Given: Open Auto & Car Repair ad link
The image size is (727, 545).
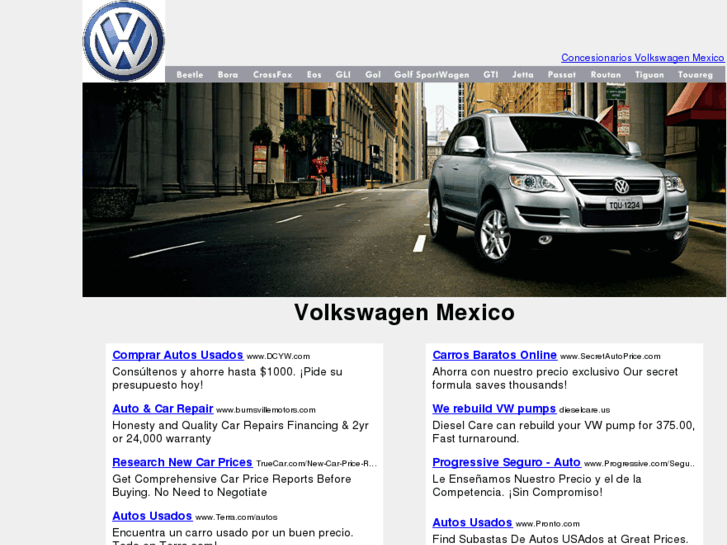Looking at the screenshot, I should [x=163, y=409].
